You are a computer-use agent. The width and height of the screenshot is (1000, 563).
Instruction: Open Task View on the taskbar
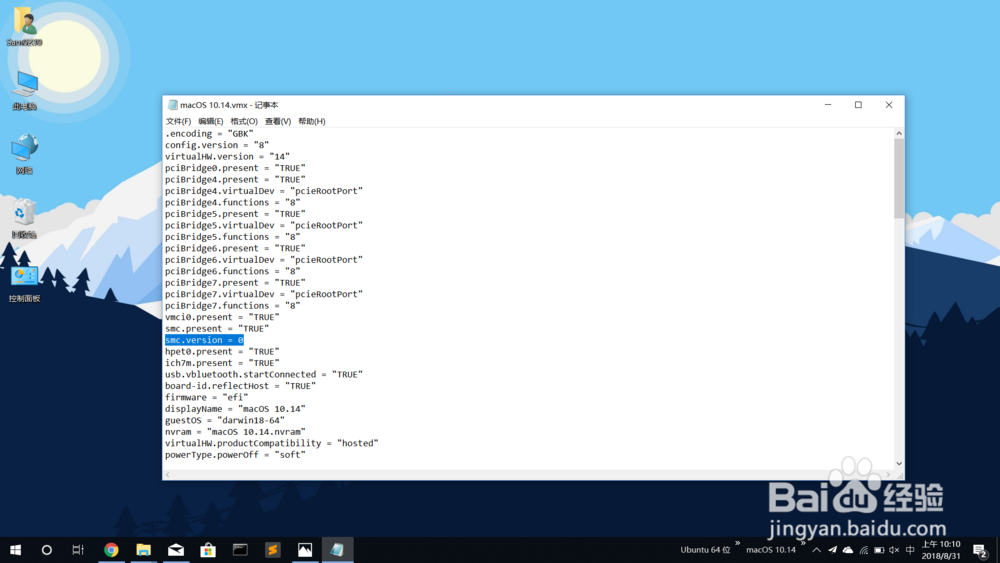(78, 550)
